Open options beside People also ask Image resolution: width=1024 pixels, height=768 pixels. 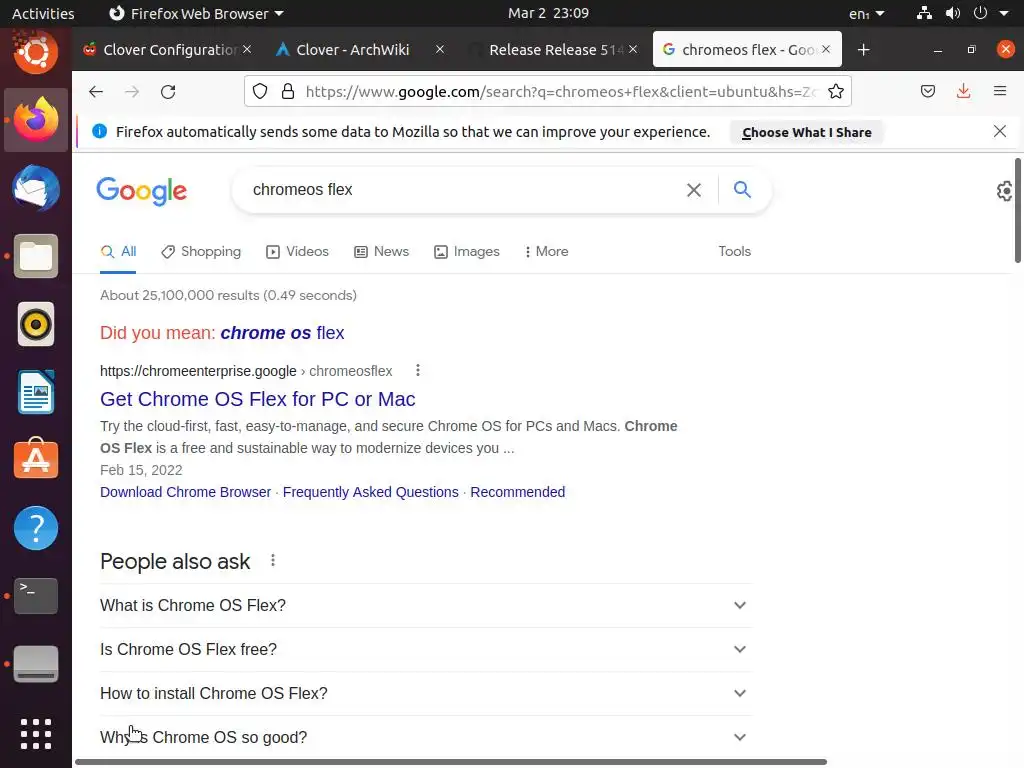273,560
